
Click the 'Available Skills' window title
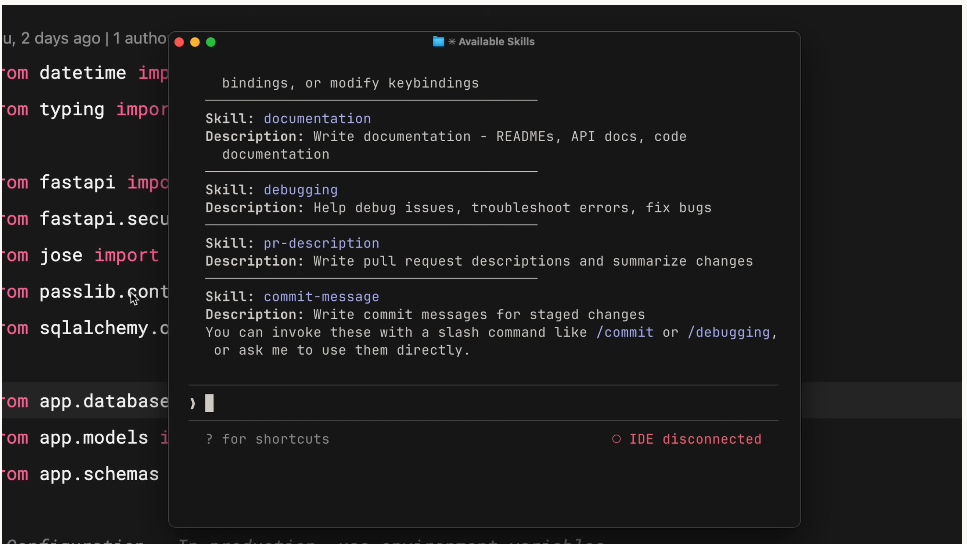pyautogui.click(x=496, y=41)
